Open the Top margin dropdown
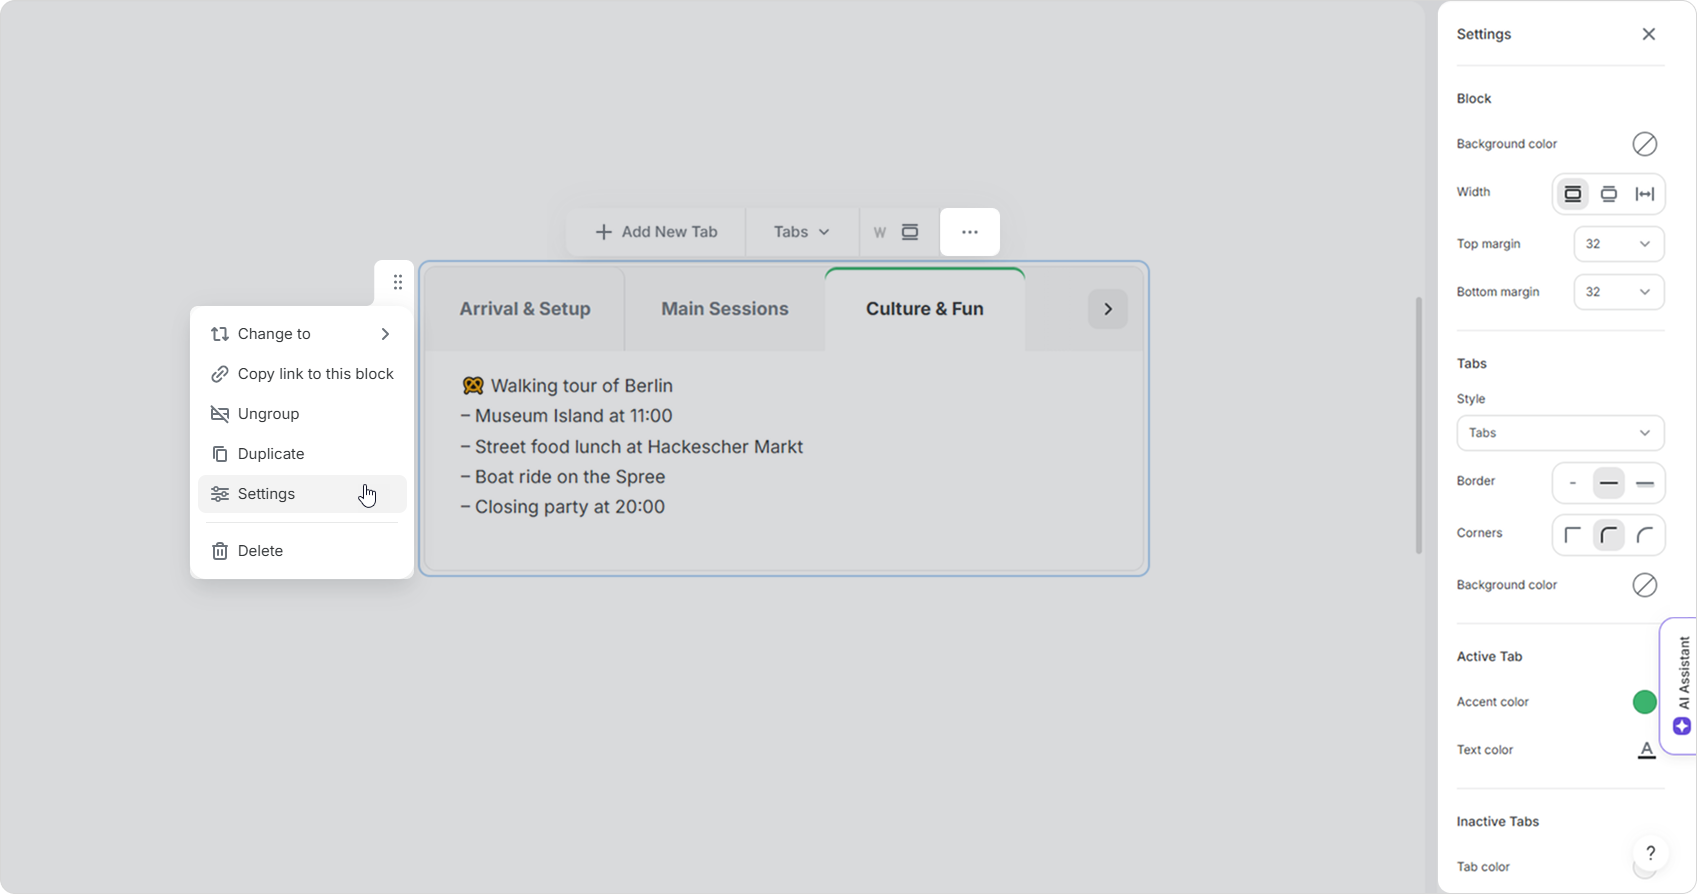 (x=1618, y=244)
